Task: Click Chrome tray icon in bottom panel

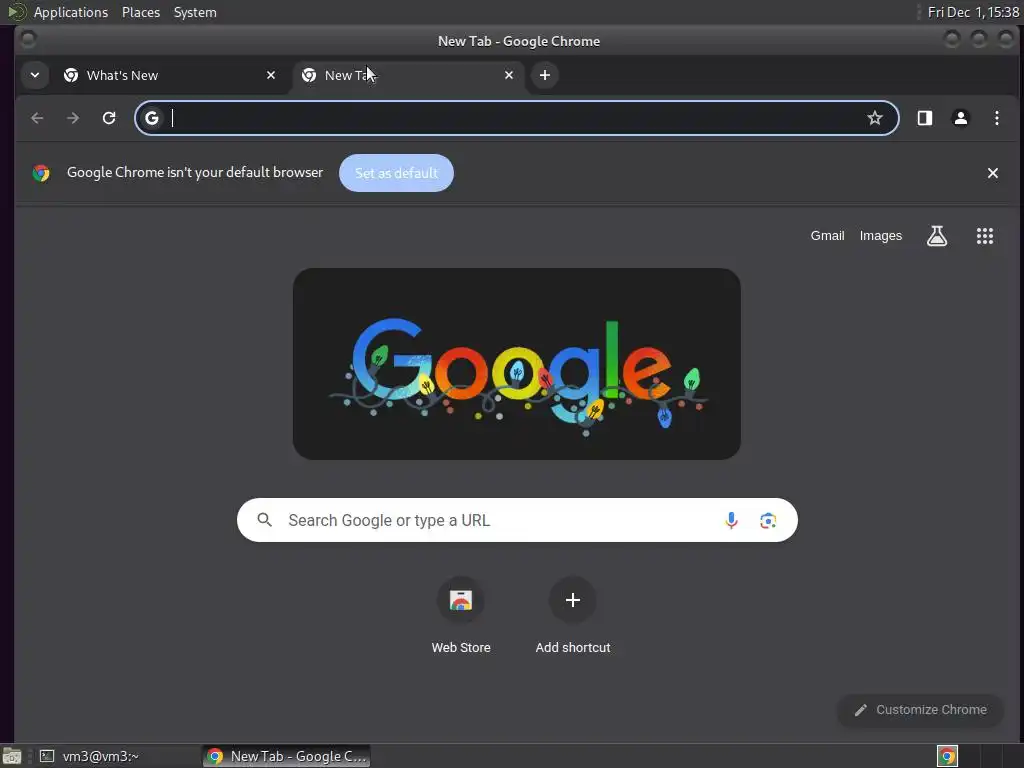Action: click(x=947, y=756)
